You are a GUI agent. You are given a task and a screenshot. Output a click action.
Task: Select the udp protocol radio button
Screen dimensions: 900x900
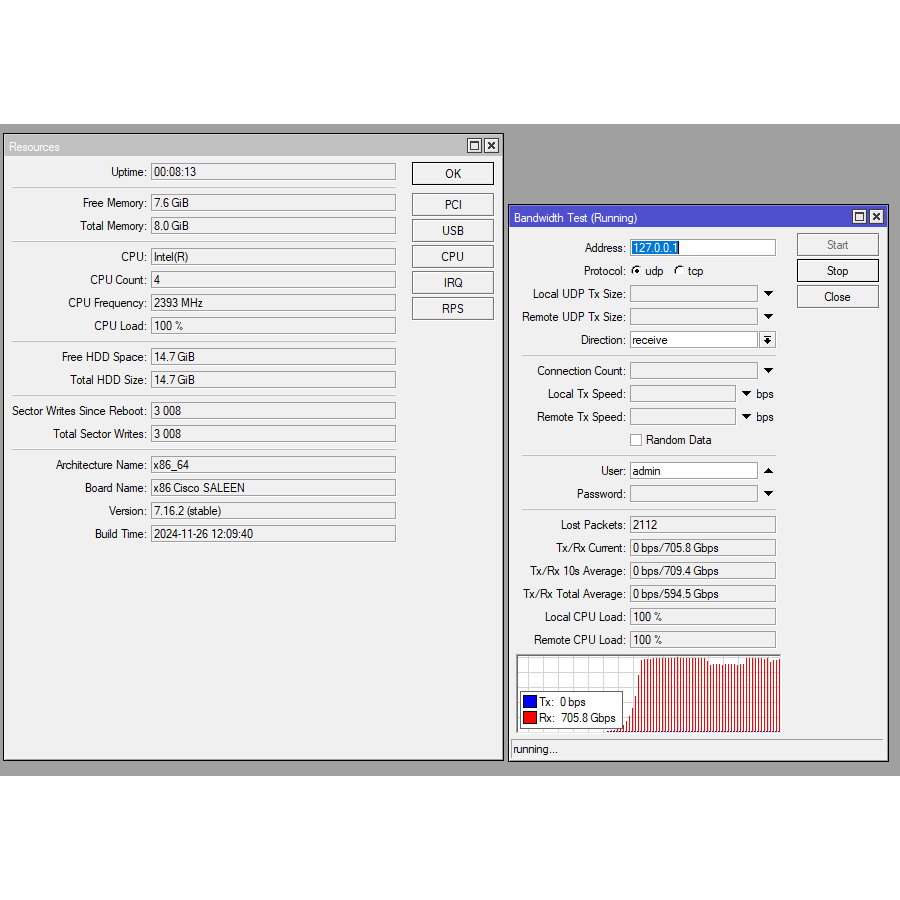[637, 271]
